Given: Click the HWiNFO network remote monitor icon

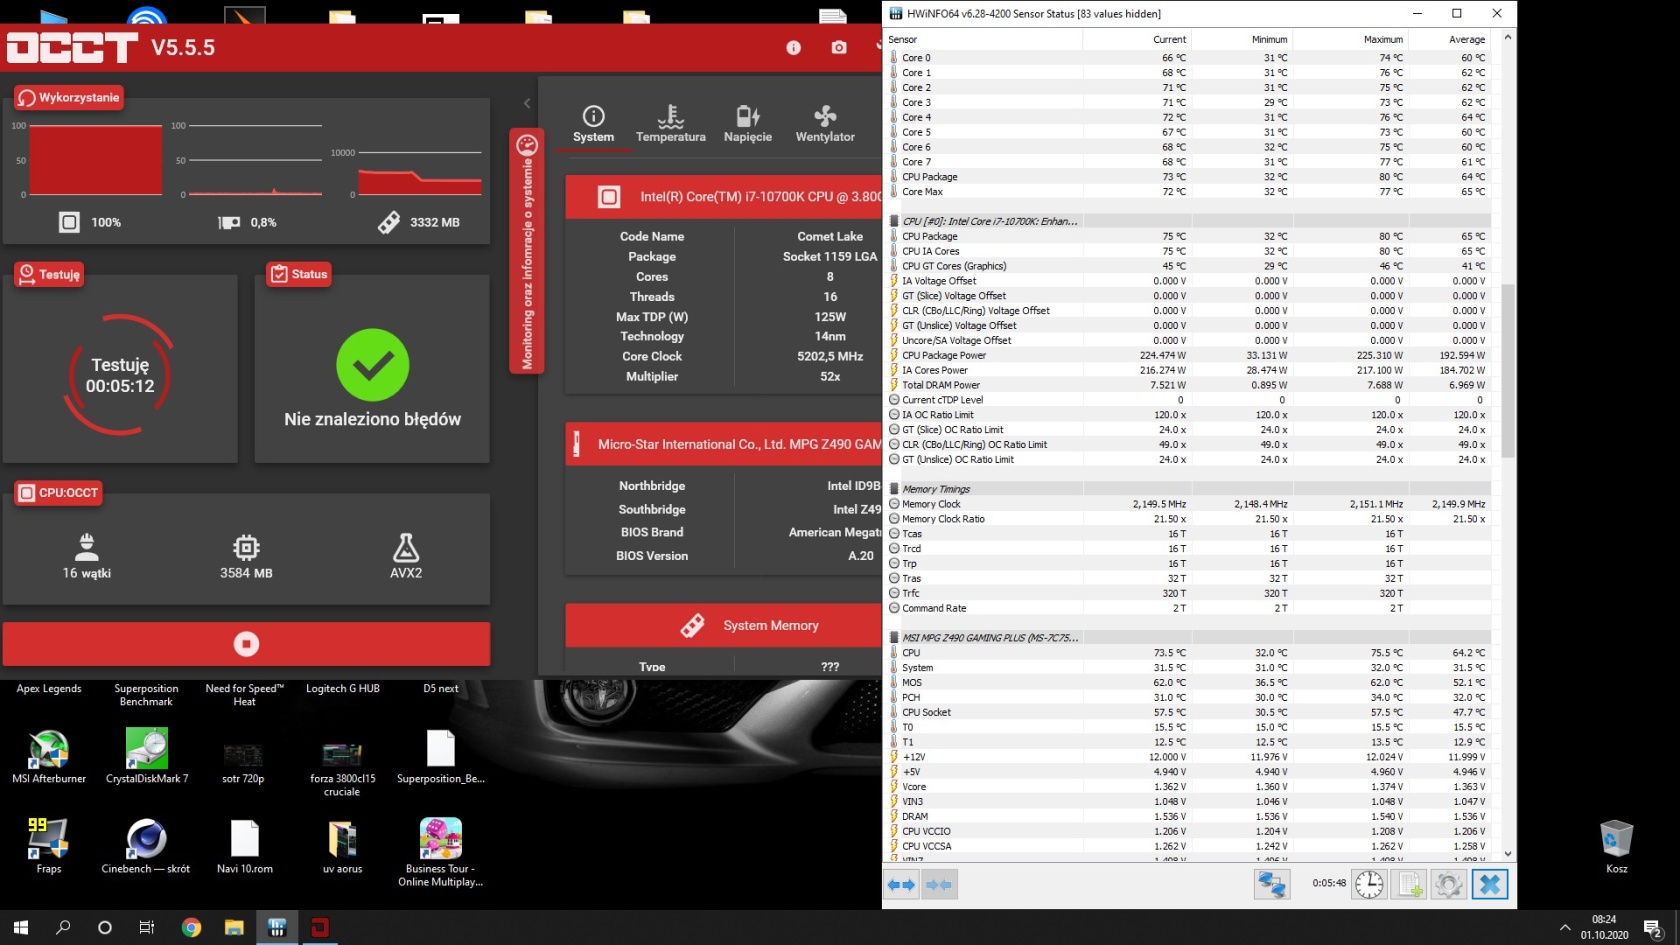Looking at the screenshot, I should (1271, 884).
